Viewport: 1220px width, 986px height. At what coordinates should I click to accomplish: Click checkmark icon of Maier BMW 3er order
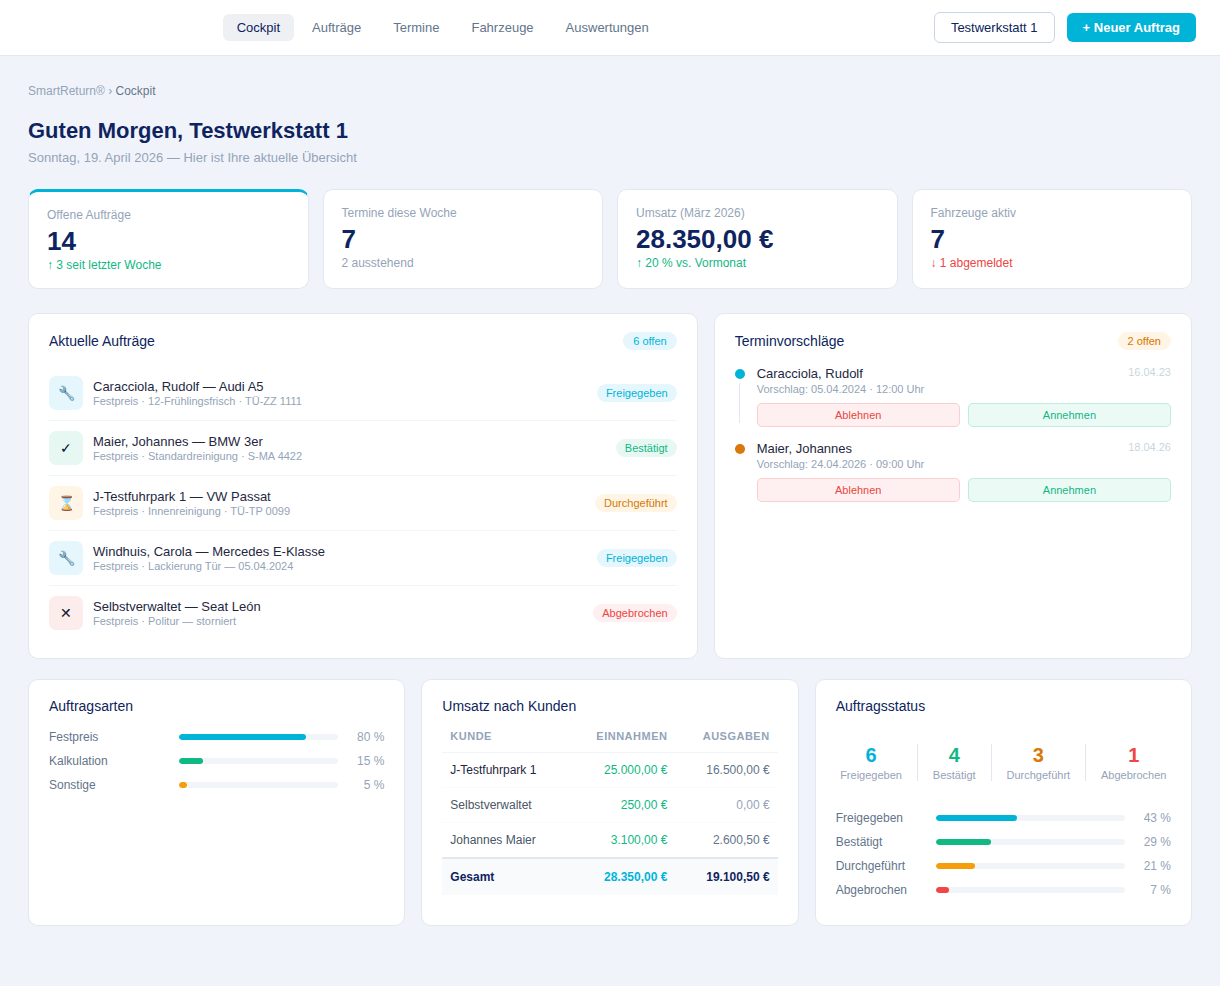(x=66, y=448)
